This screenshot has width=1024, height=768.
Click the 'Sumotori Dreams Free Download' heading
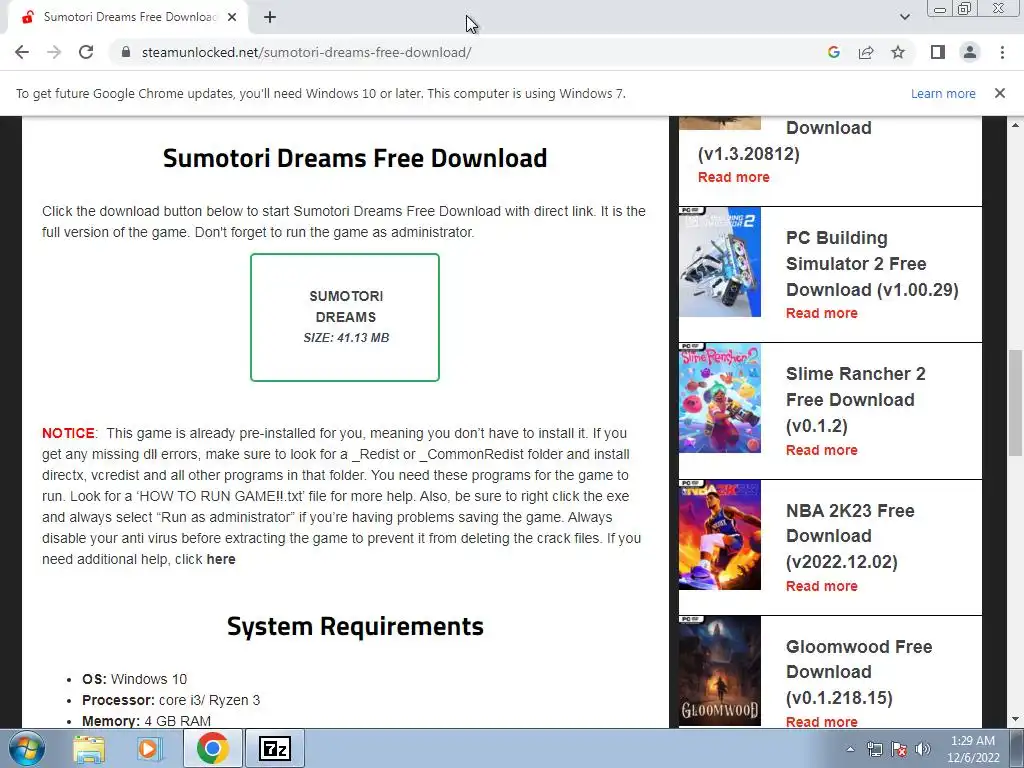[355, 159]
